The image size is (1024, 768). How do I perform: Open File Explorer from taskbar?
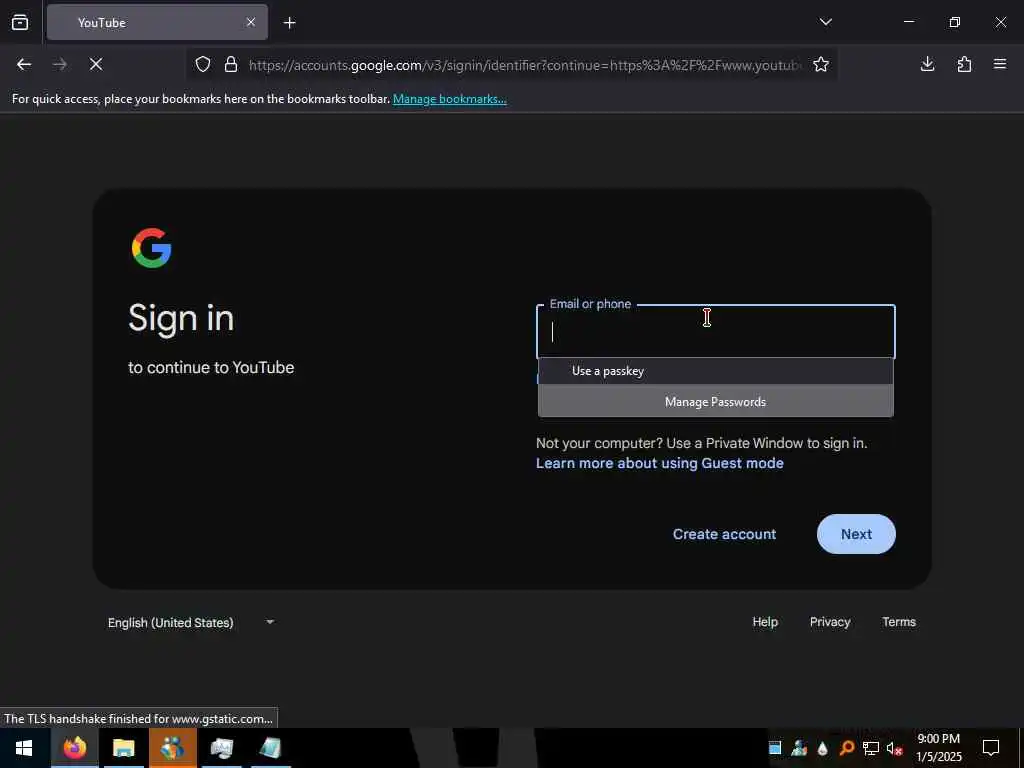pyautogui.click(x=123, y=748)
